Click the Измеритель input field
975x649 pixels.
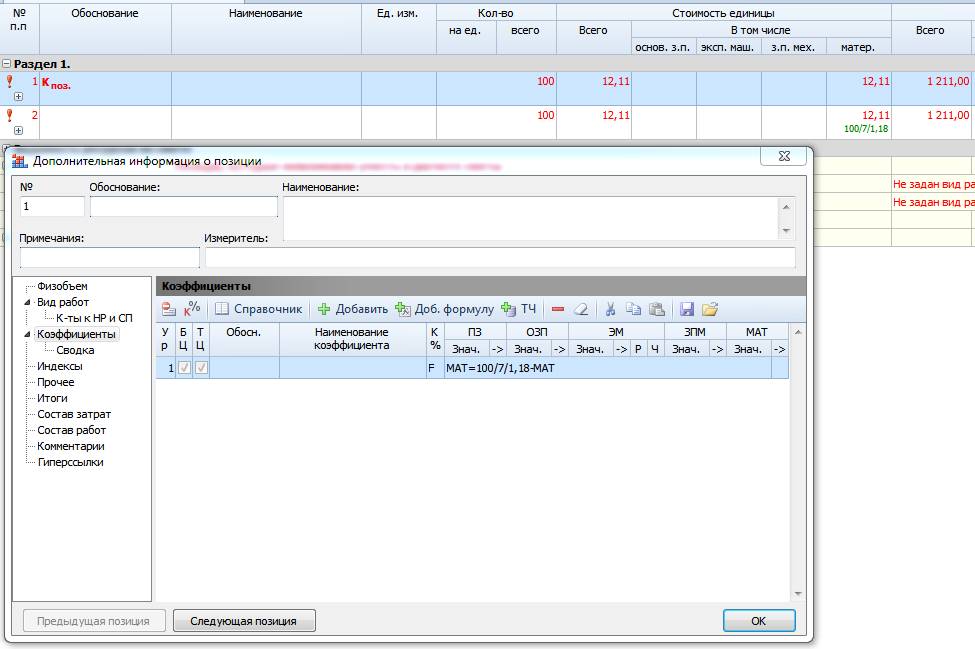(500, 257)
